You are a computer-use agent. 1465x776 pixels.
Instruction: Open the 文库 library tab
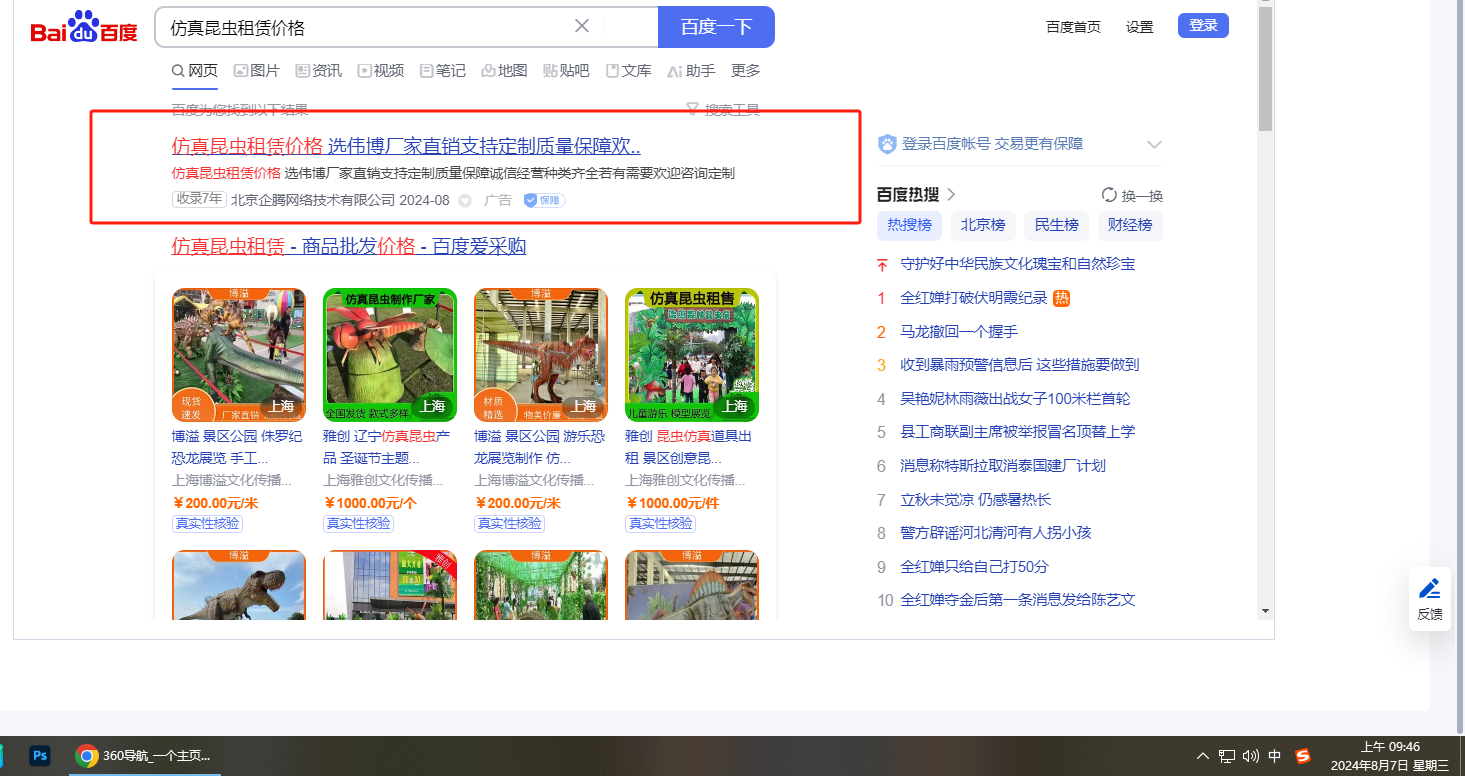(x=629, y=70)
